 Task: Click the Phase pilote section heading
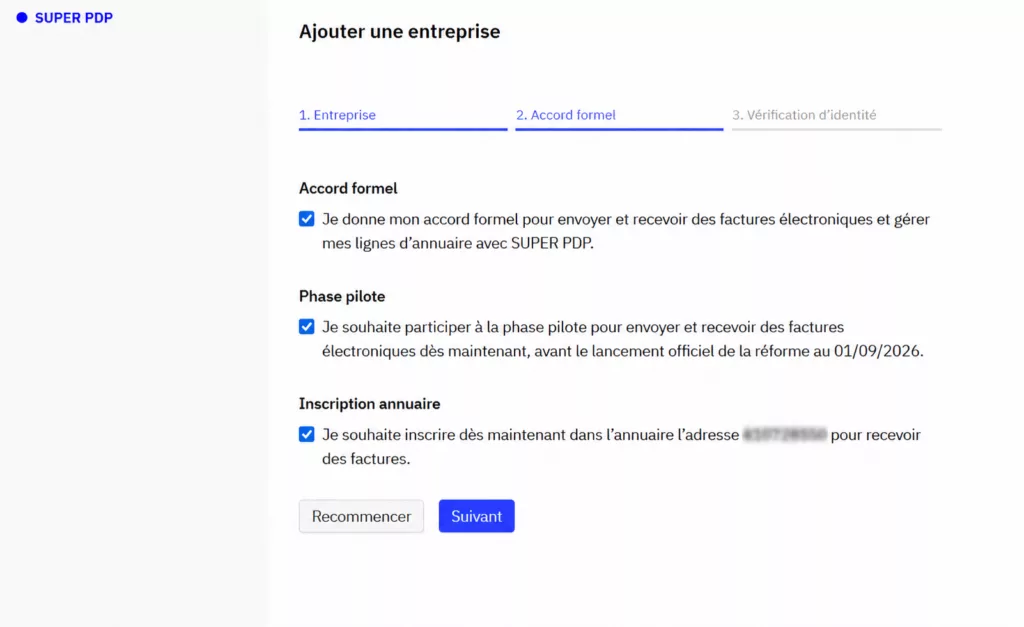pyautogui.click(x=341, y=296)
